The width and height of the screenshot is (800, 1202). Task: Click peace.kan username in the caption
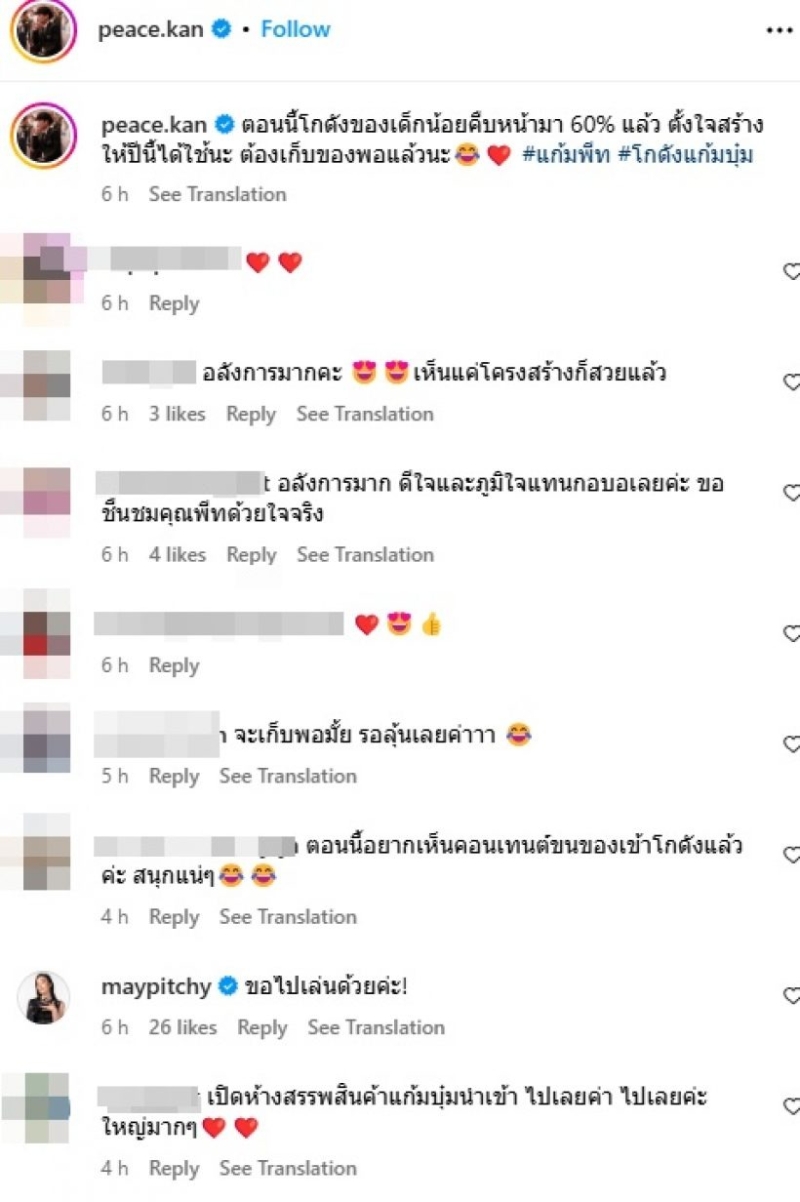pos(153,125)
